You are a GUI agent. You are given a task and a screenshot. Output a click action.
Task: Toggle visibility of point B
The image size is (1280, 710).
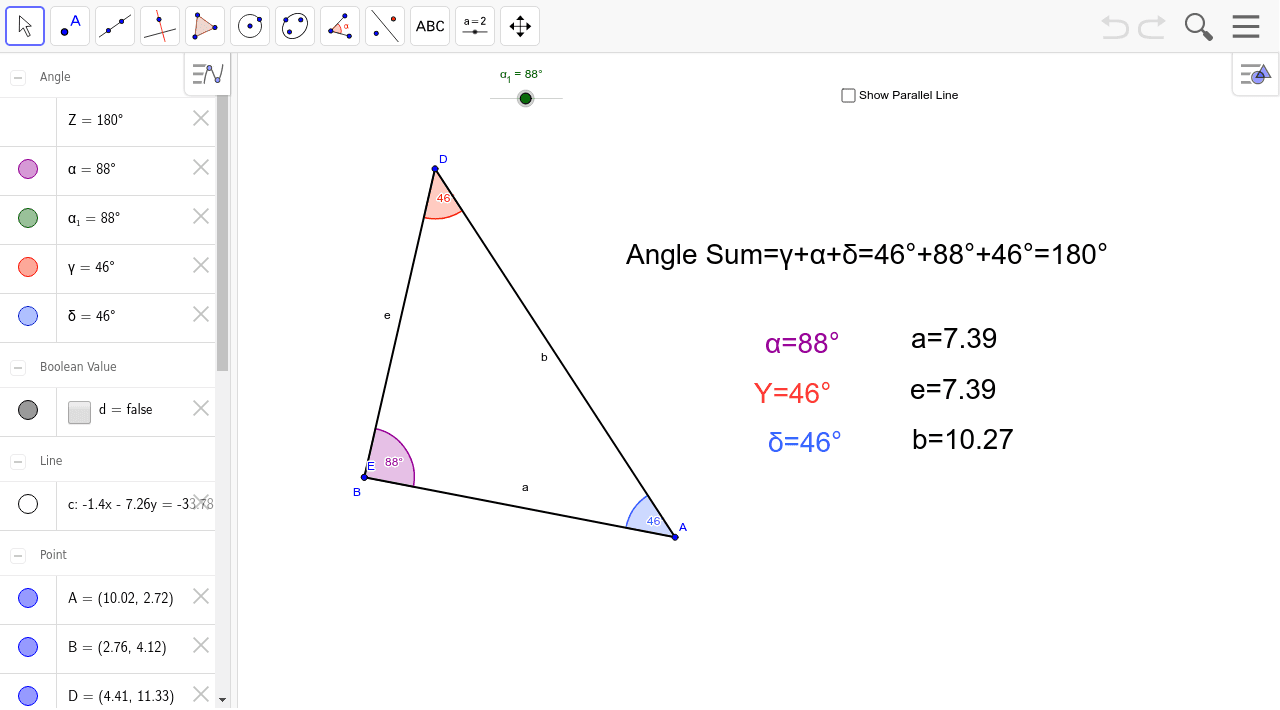28,647
